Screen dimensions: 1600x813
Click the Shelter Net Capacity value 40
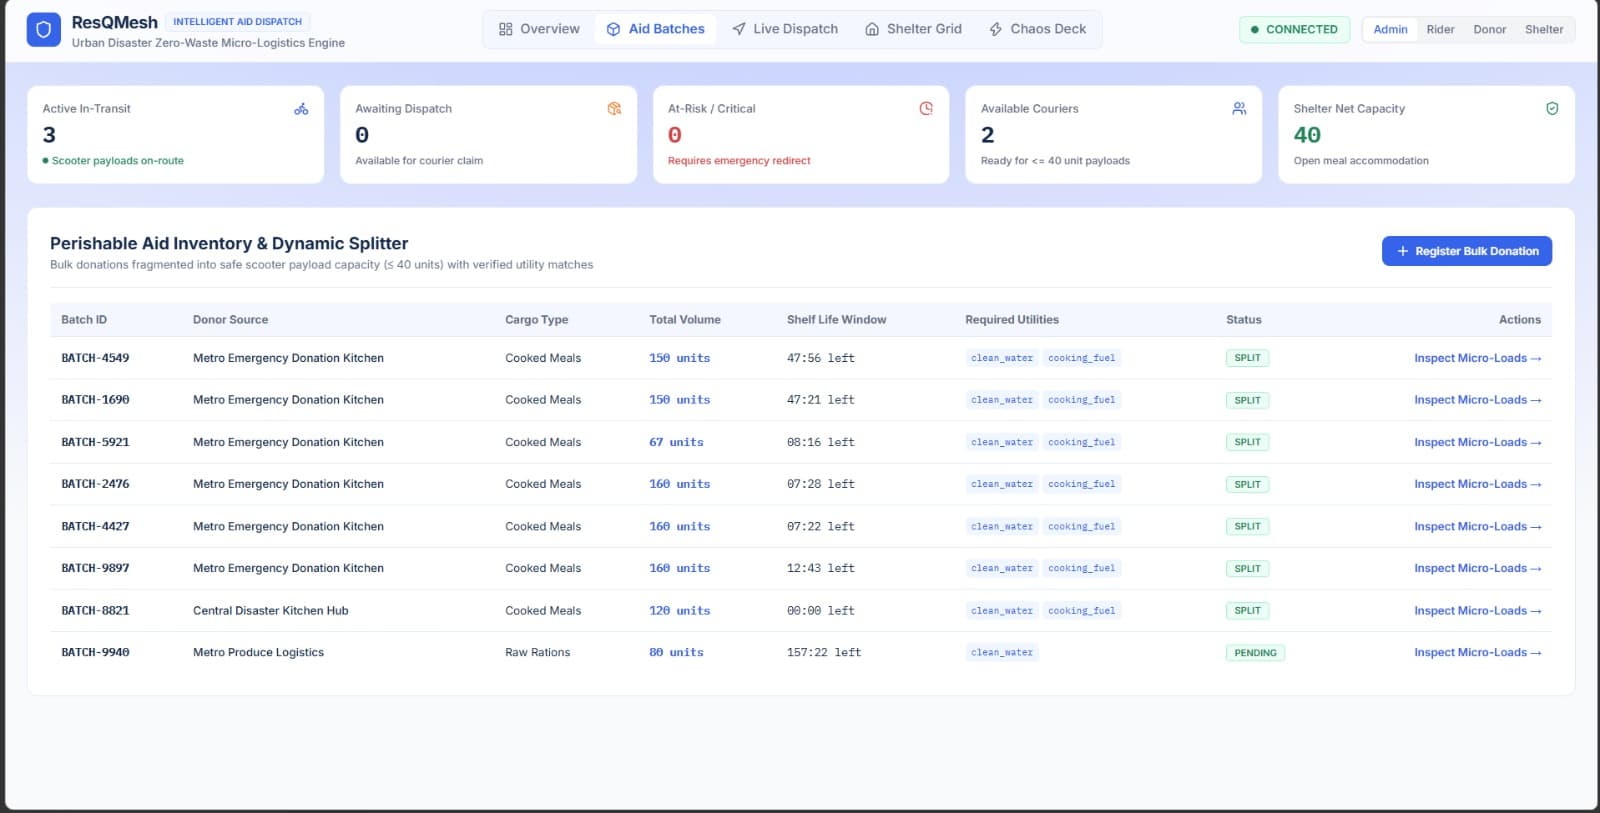[1307, 135]
